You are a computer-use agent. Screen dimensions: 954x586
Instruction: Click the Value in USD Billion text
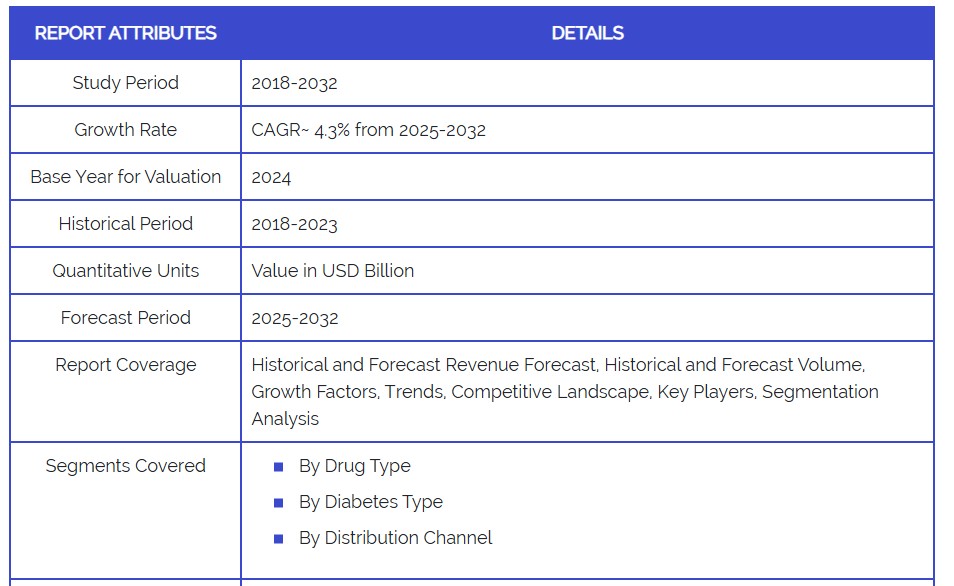pyautogui.click(x=332, y=271)
